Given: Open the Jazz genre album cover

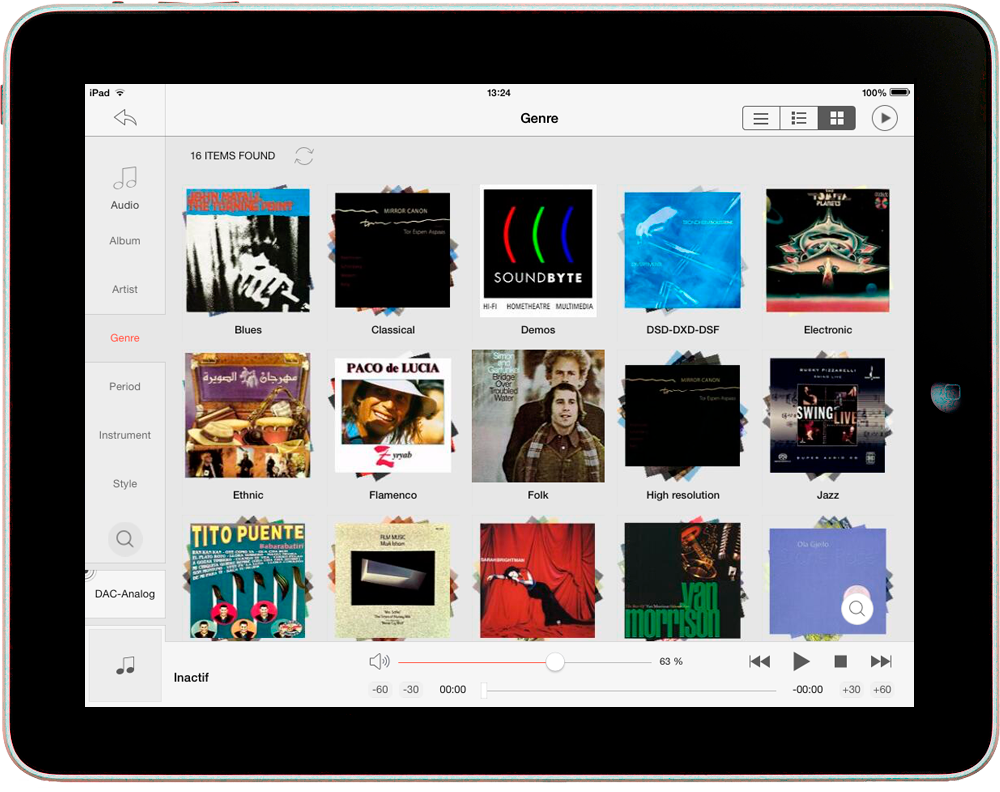Looking at the screenshot, I should pyautogui.click(x=827, y=415).
